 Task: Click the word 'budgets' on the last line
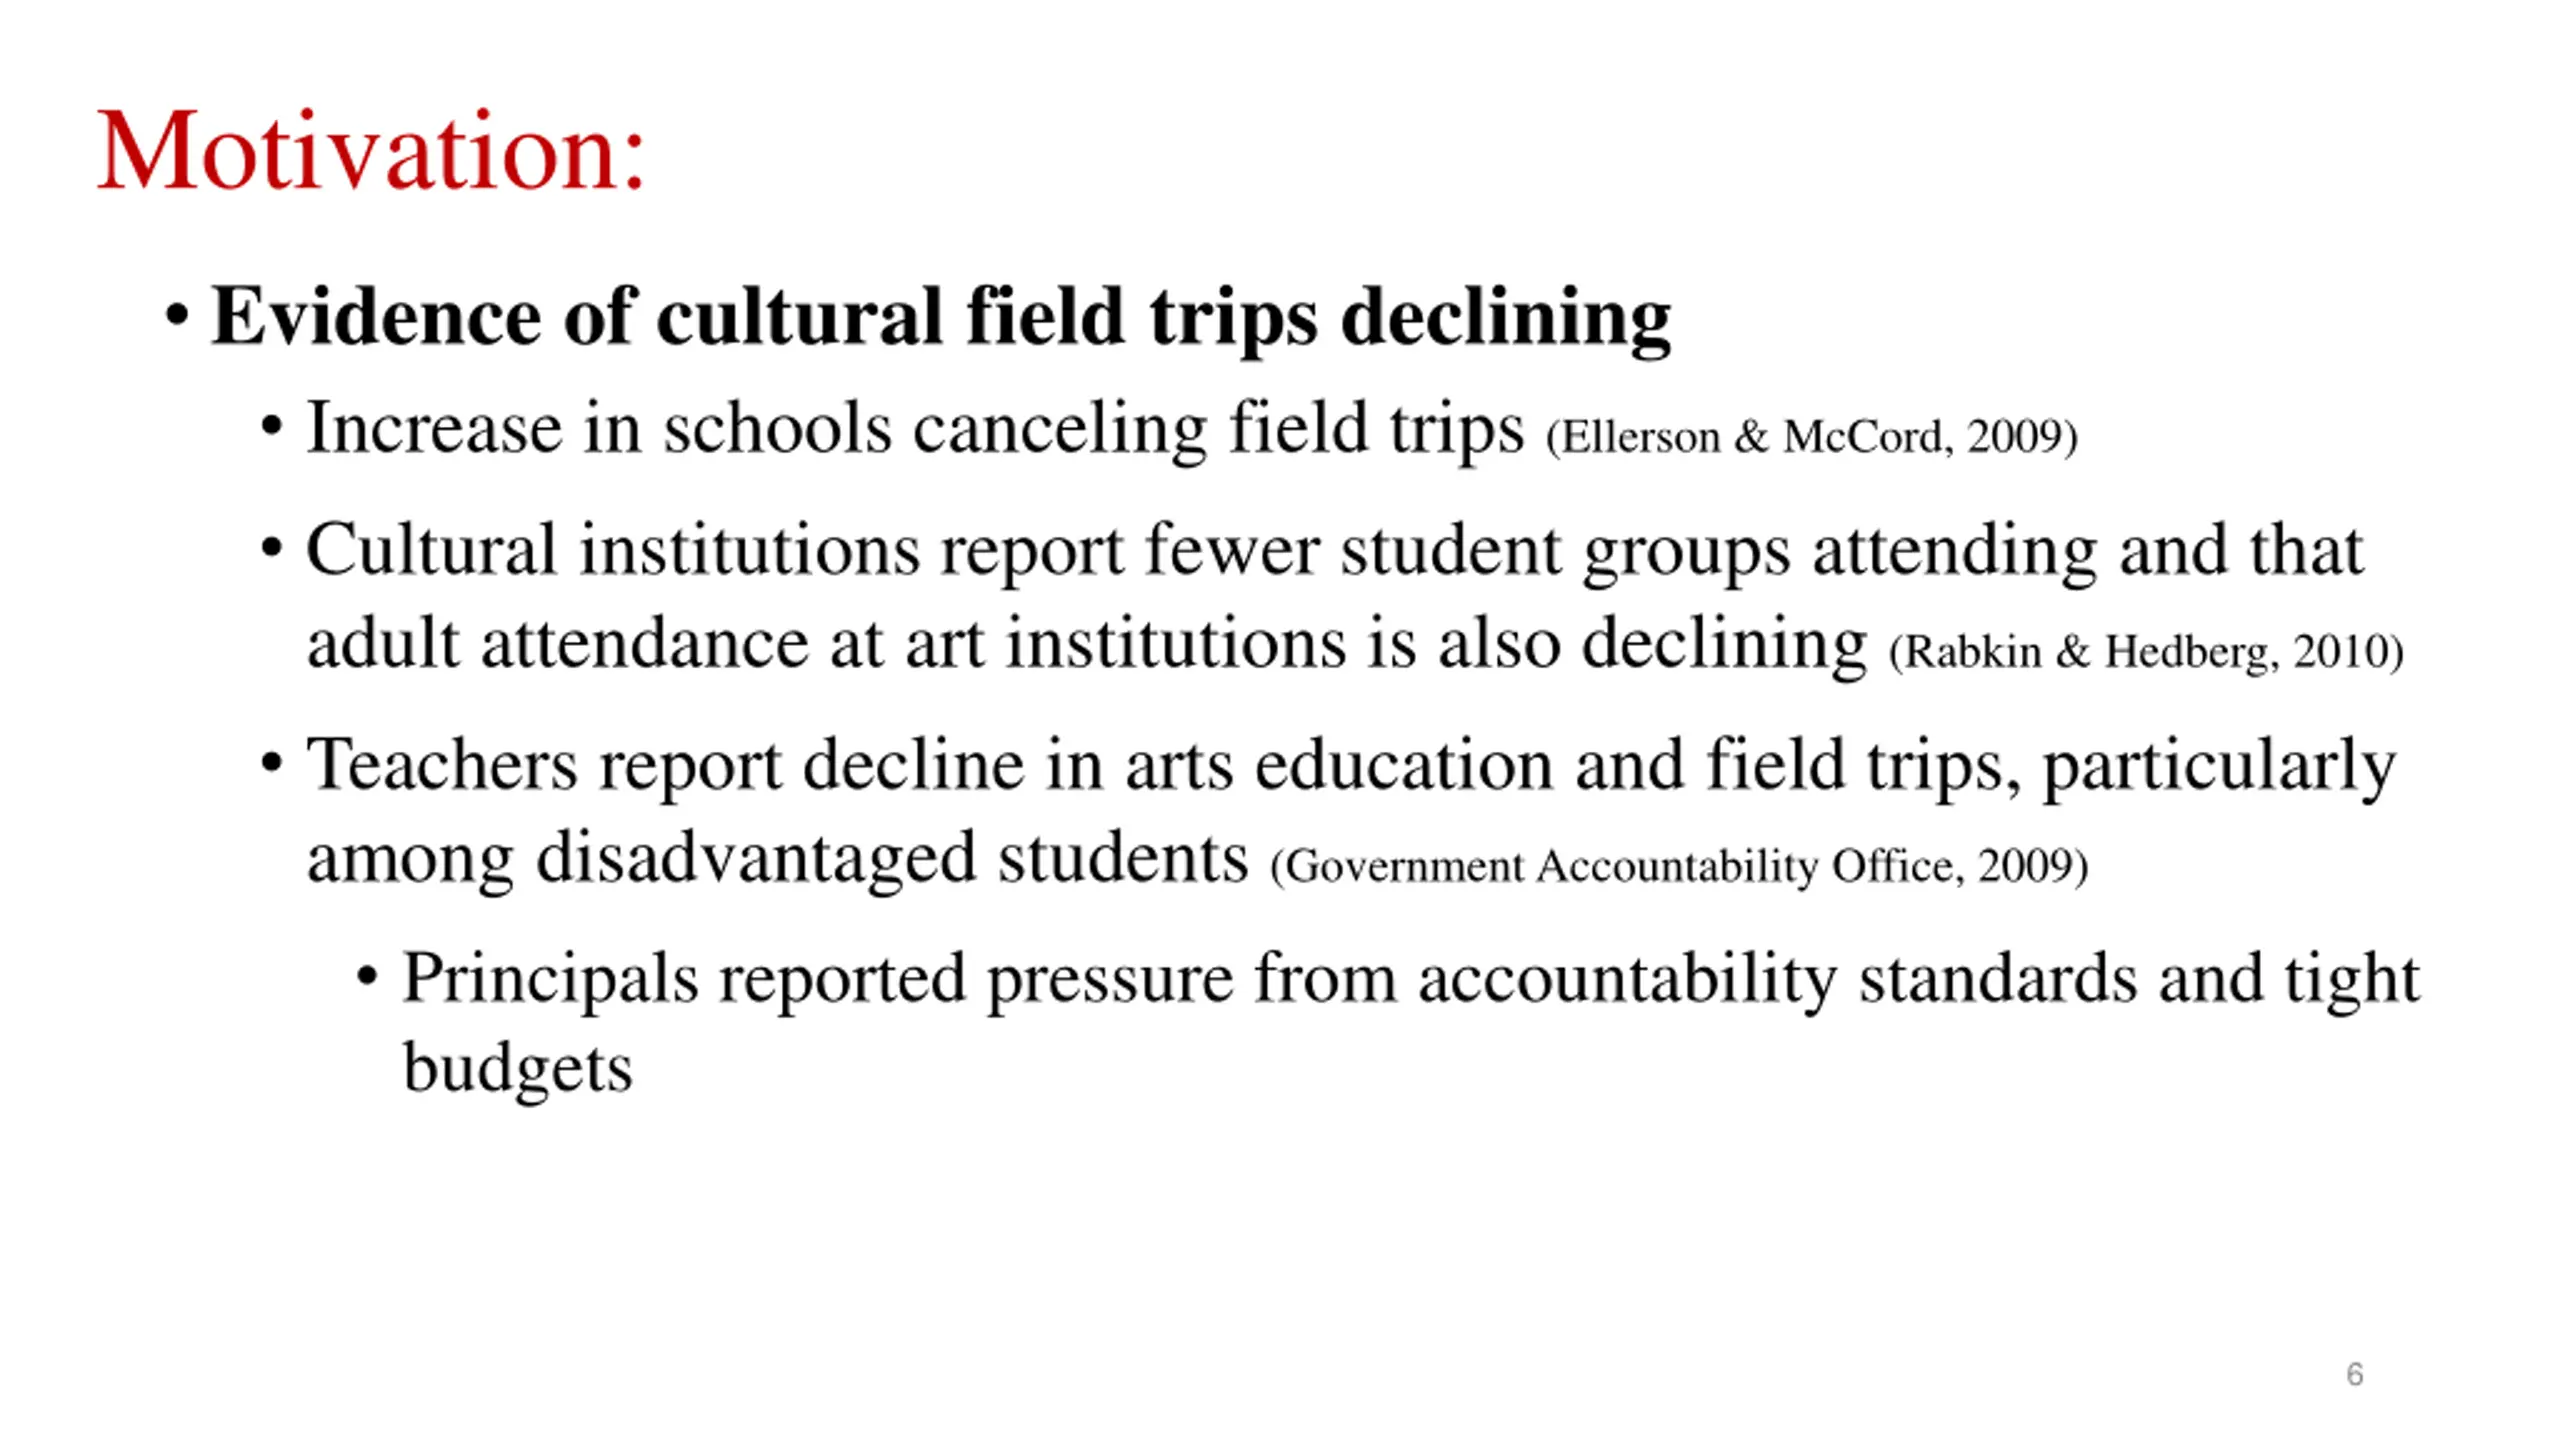coord(518,1069)
